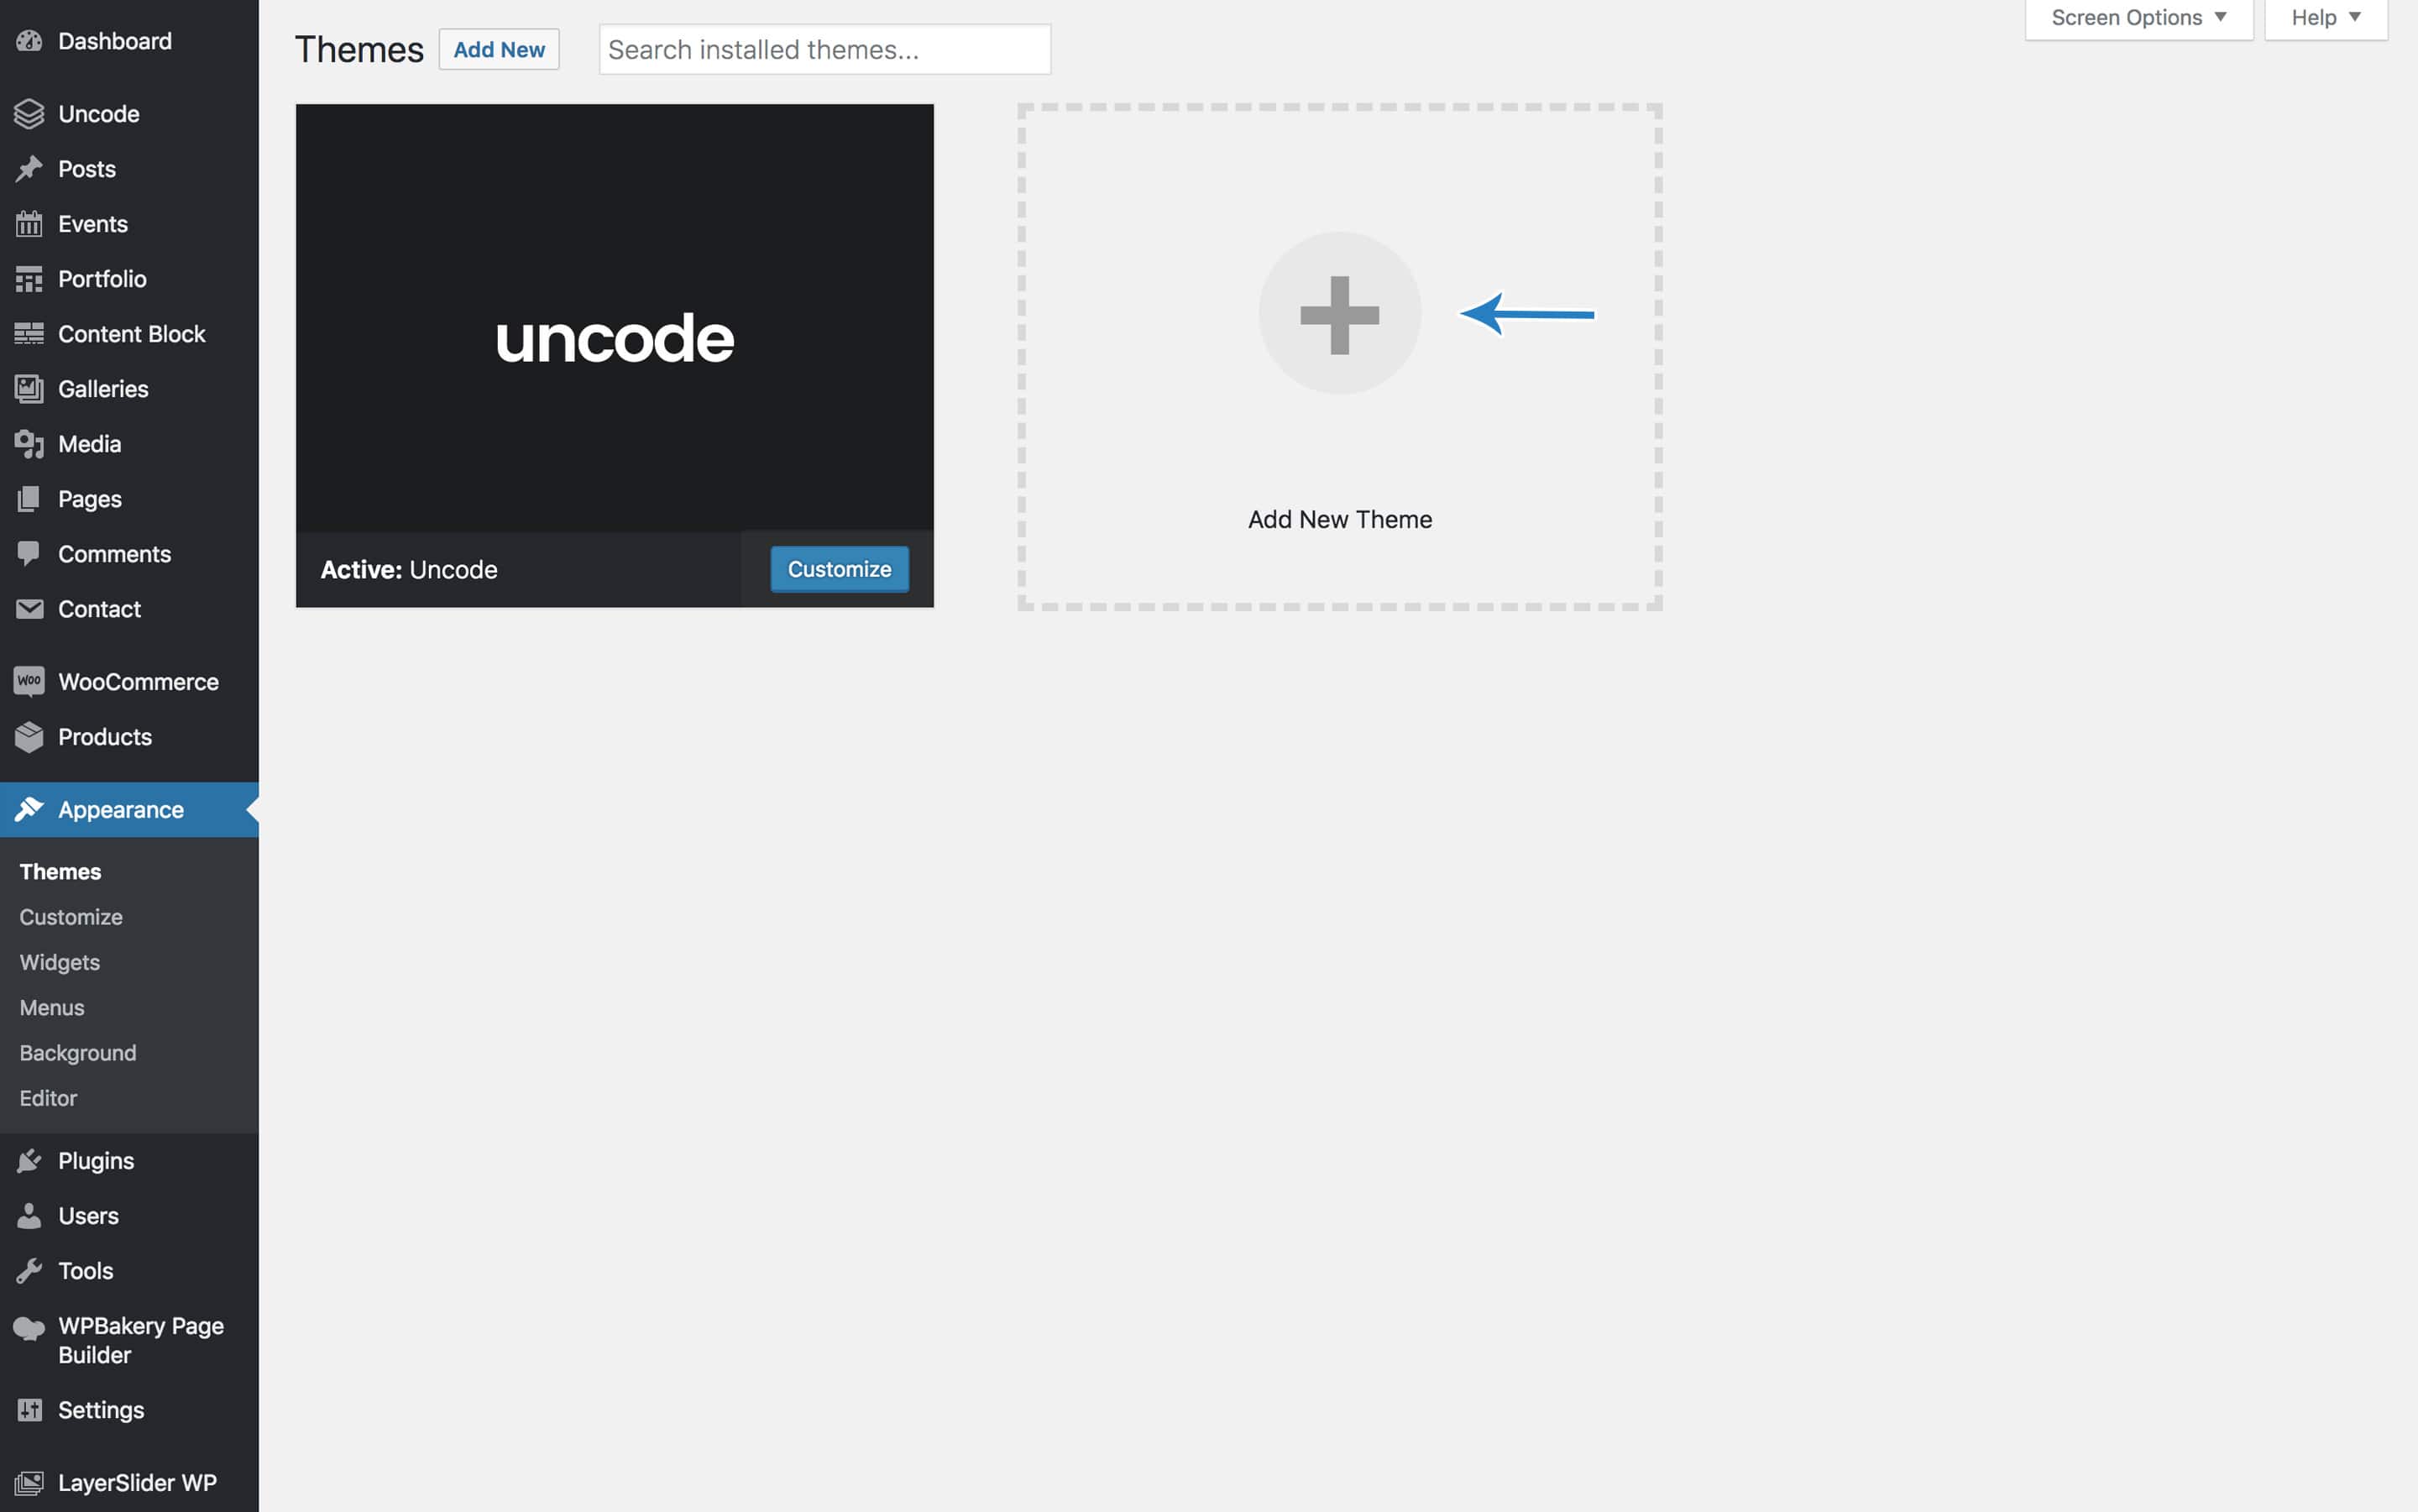2418x1512 pixels.
Task: Click the Appearance icon in sidebar
Action: tap(29, 808)
